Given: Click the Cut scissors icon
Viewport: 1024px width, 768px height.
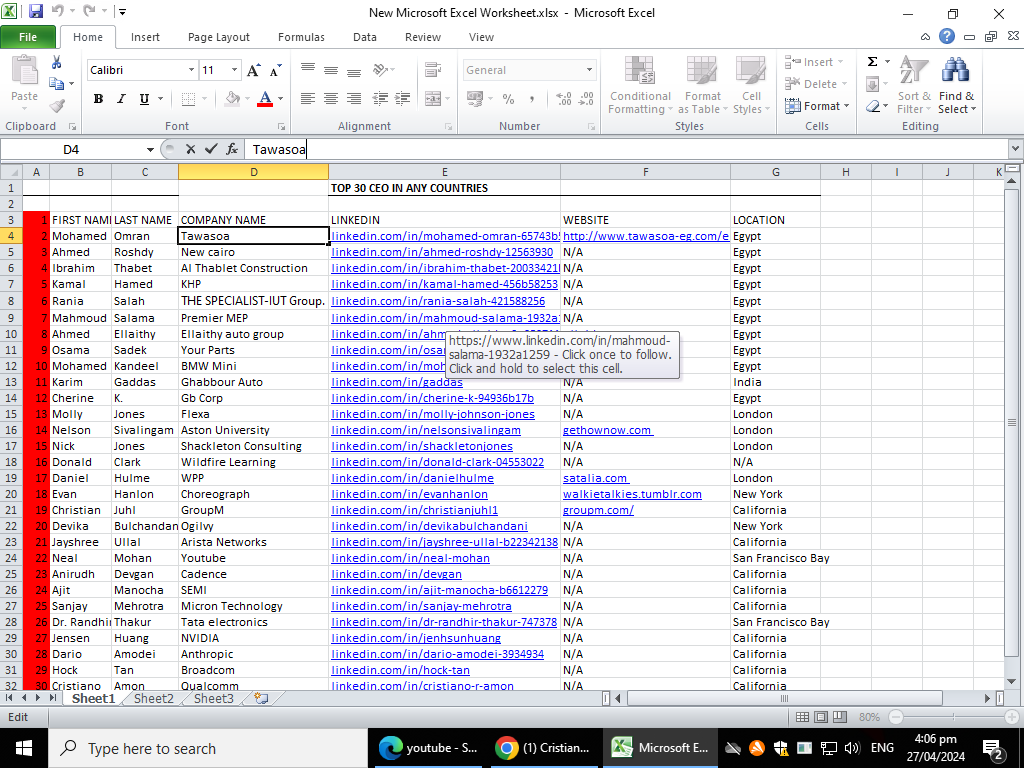Looking at the screenshot, I should pyautogui.click(x=57, y=62).
